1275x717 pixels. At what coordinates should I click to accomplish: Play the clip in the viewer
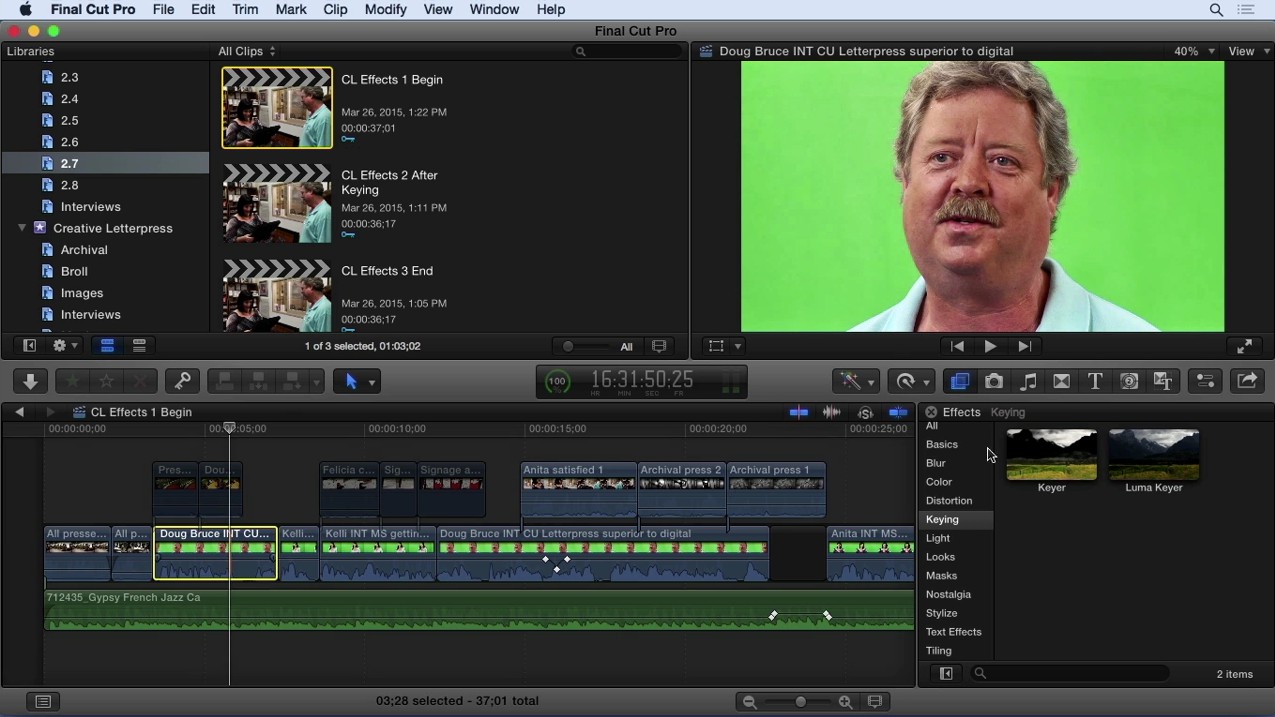click(x=990, y=346)
